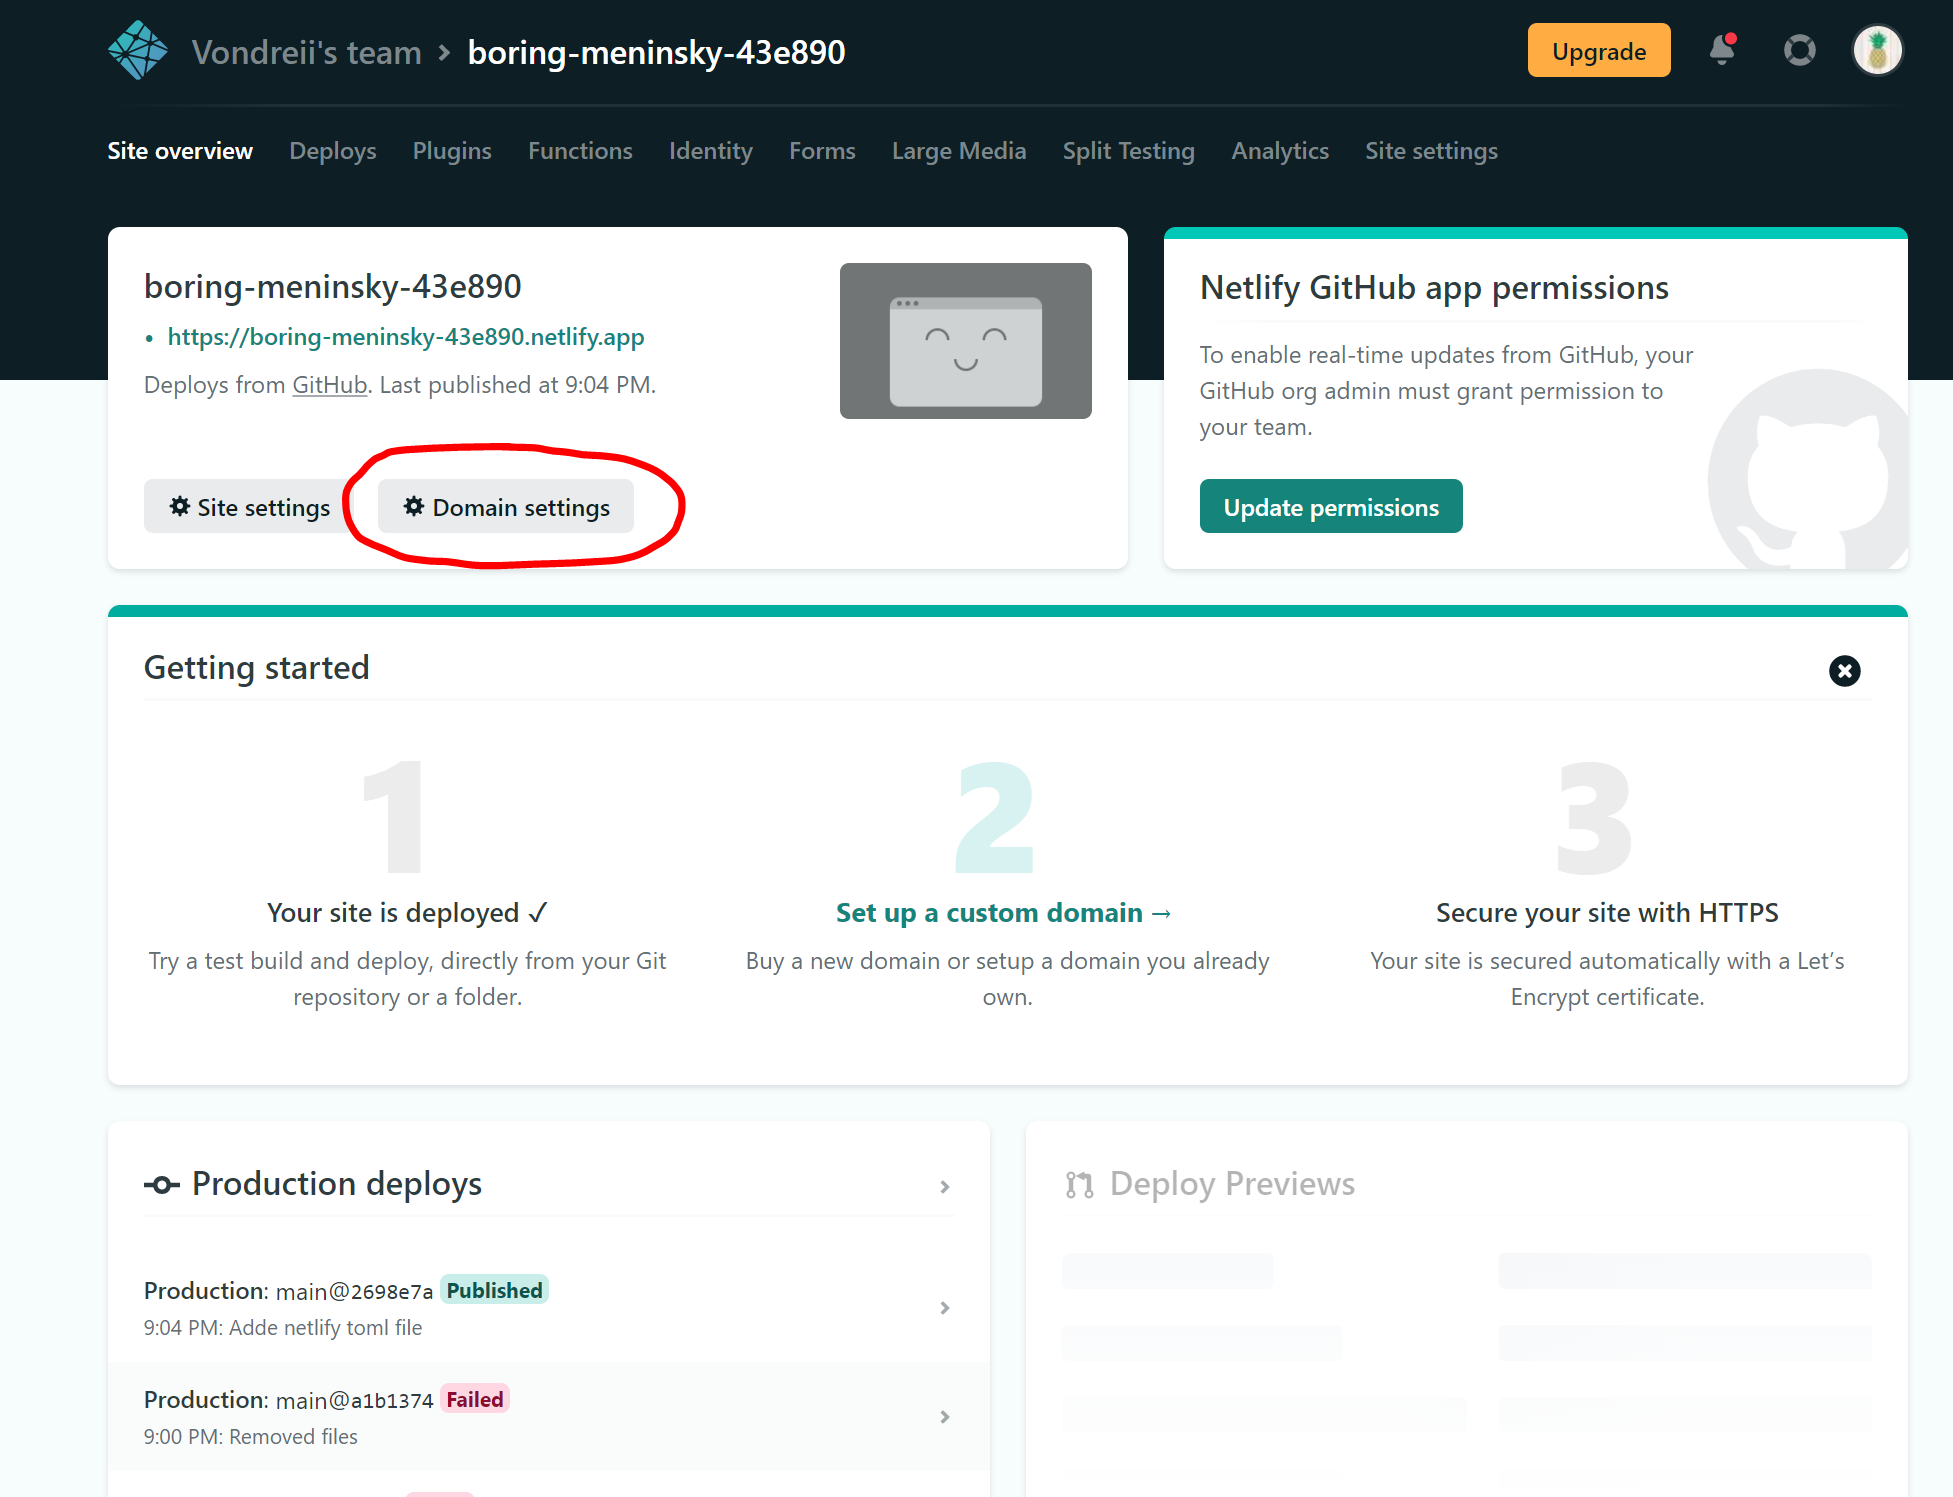Open the user avatar menu

point(1877,50)
